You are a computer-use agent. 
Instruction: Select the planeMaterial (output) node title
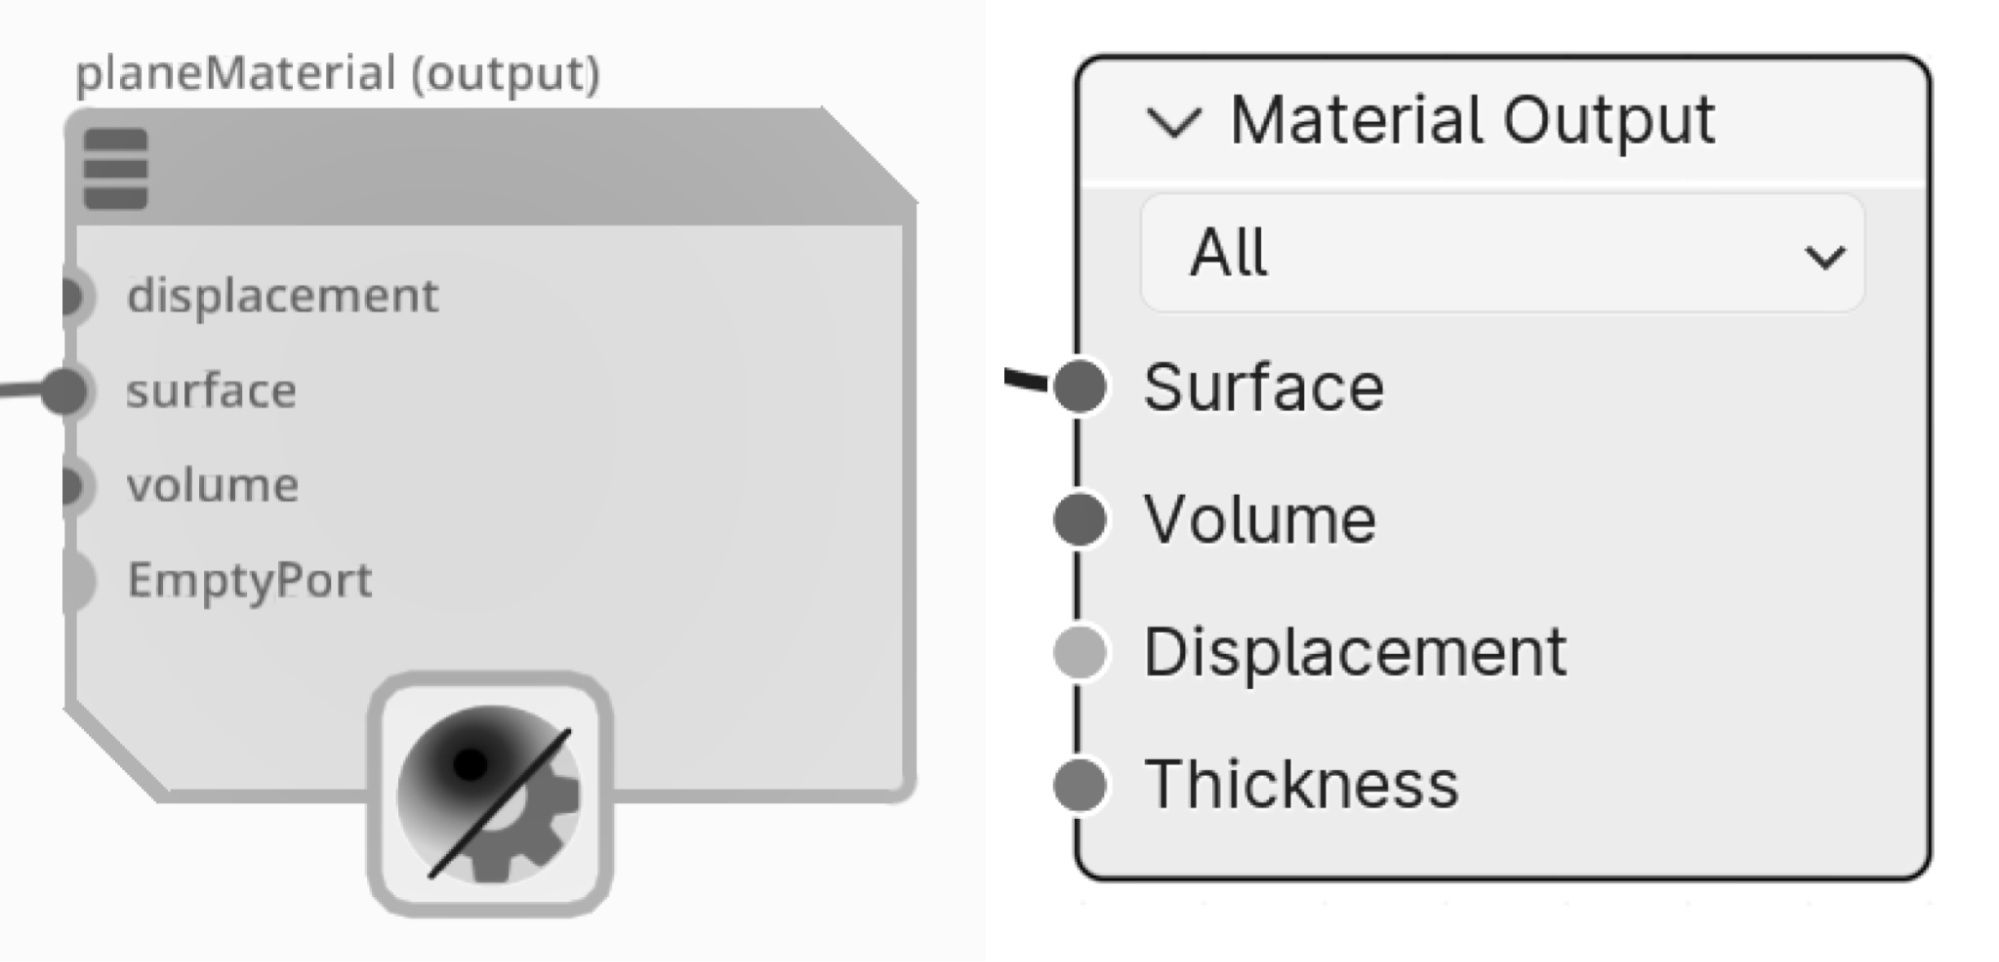(x=337, y=74)
